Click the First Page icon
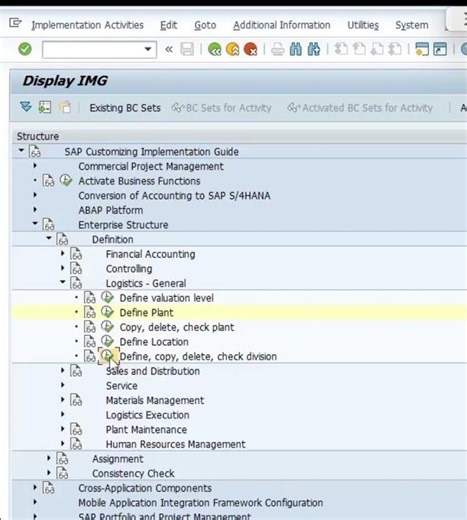This screenshot has width=467, height=520. pos(341,49)
